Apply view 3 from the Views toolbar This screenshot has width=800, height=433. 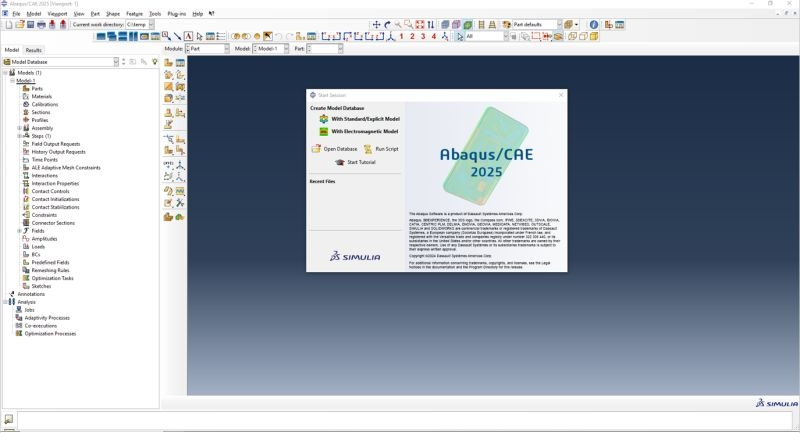423,36
